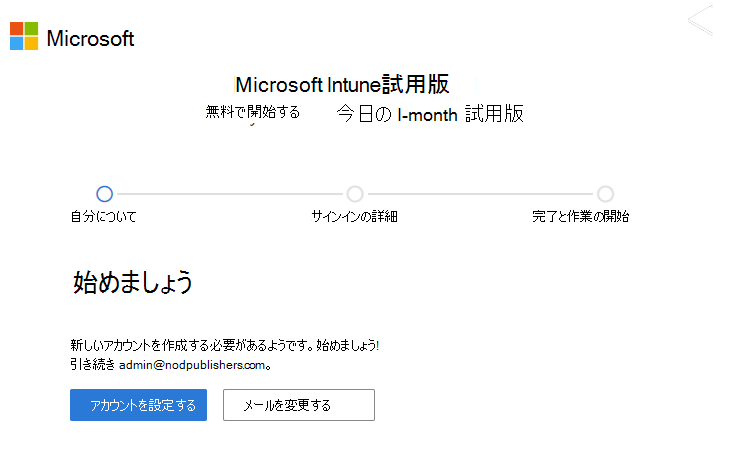Viewport: 733px width, 474px height.
Task: Click the 完了と作業の開始 step label
Action: [581, 216]
